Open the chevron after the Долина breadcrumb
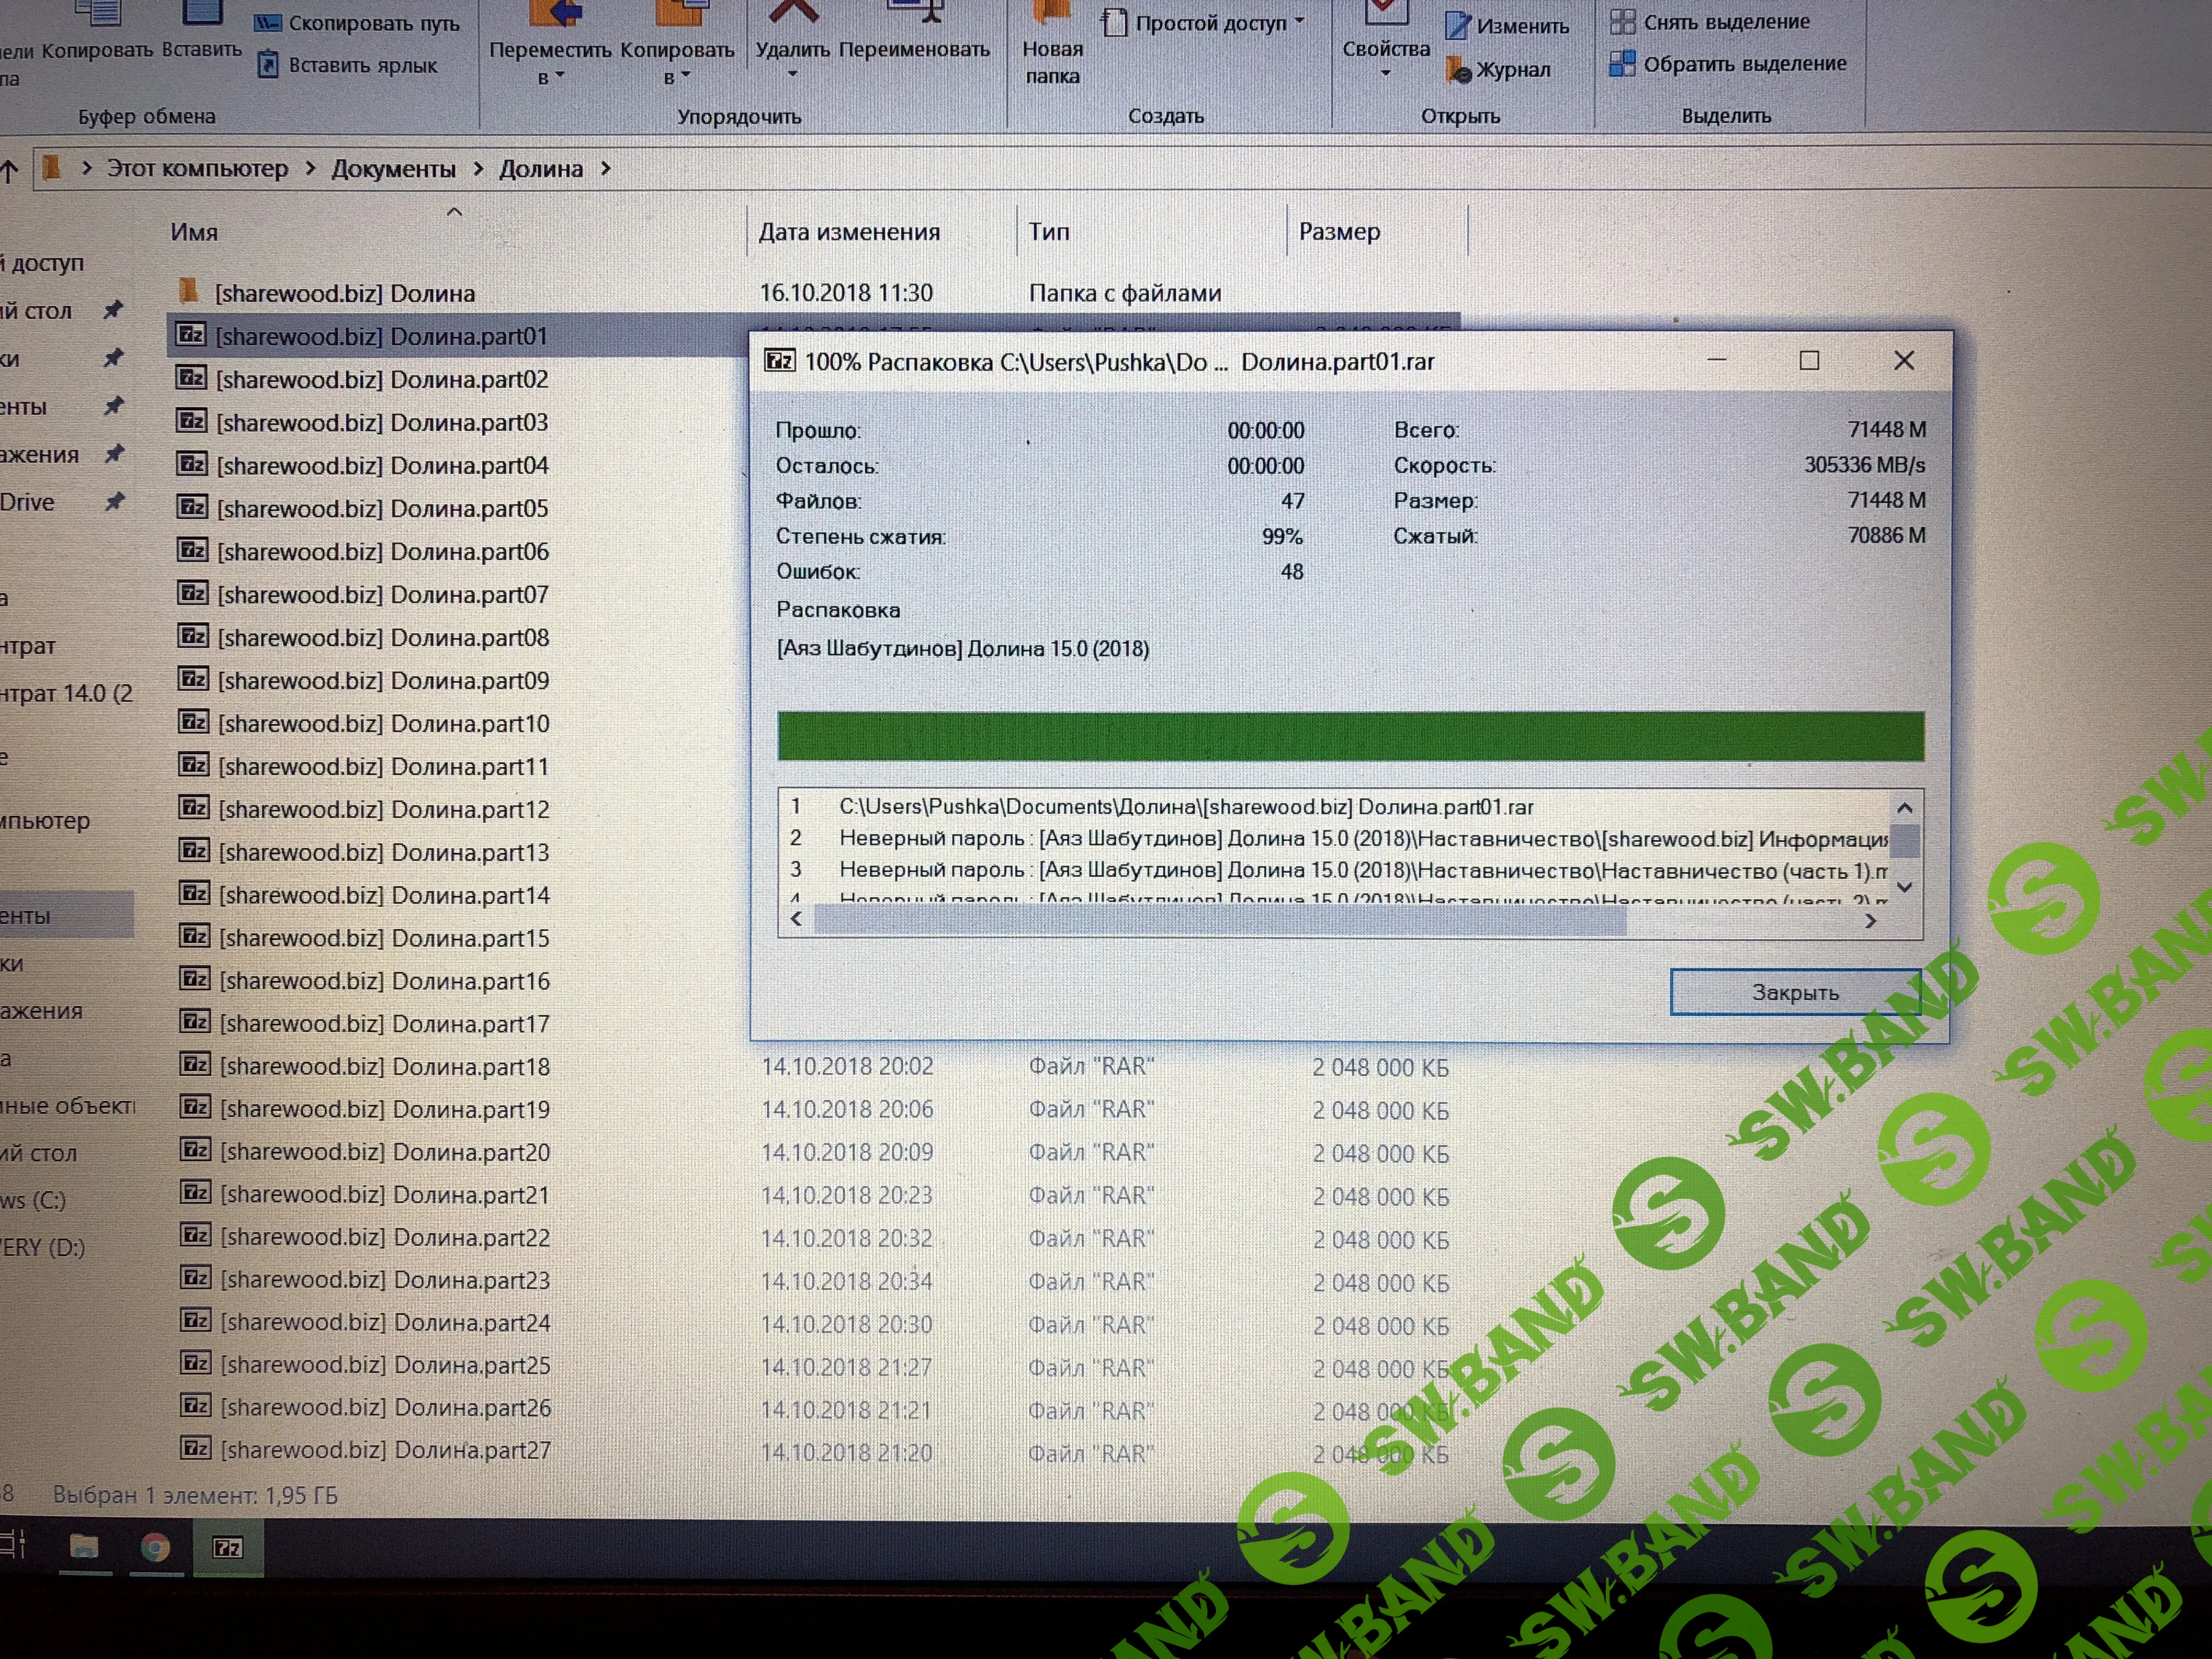This screenshot has height=1659, width=2212. [x=606, y=169]
